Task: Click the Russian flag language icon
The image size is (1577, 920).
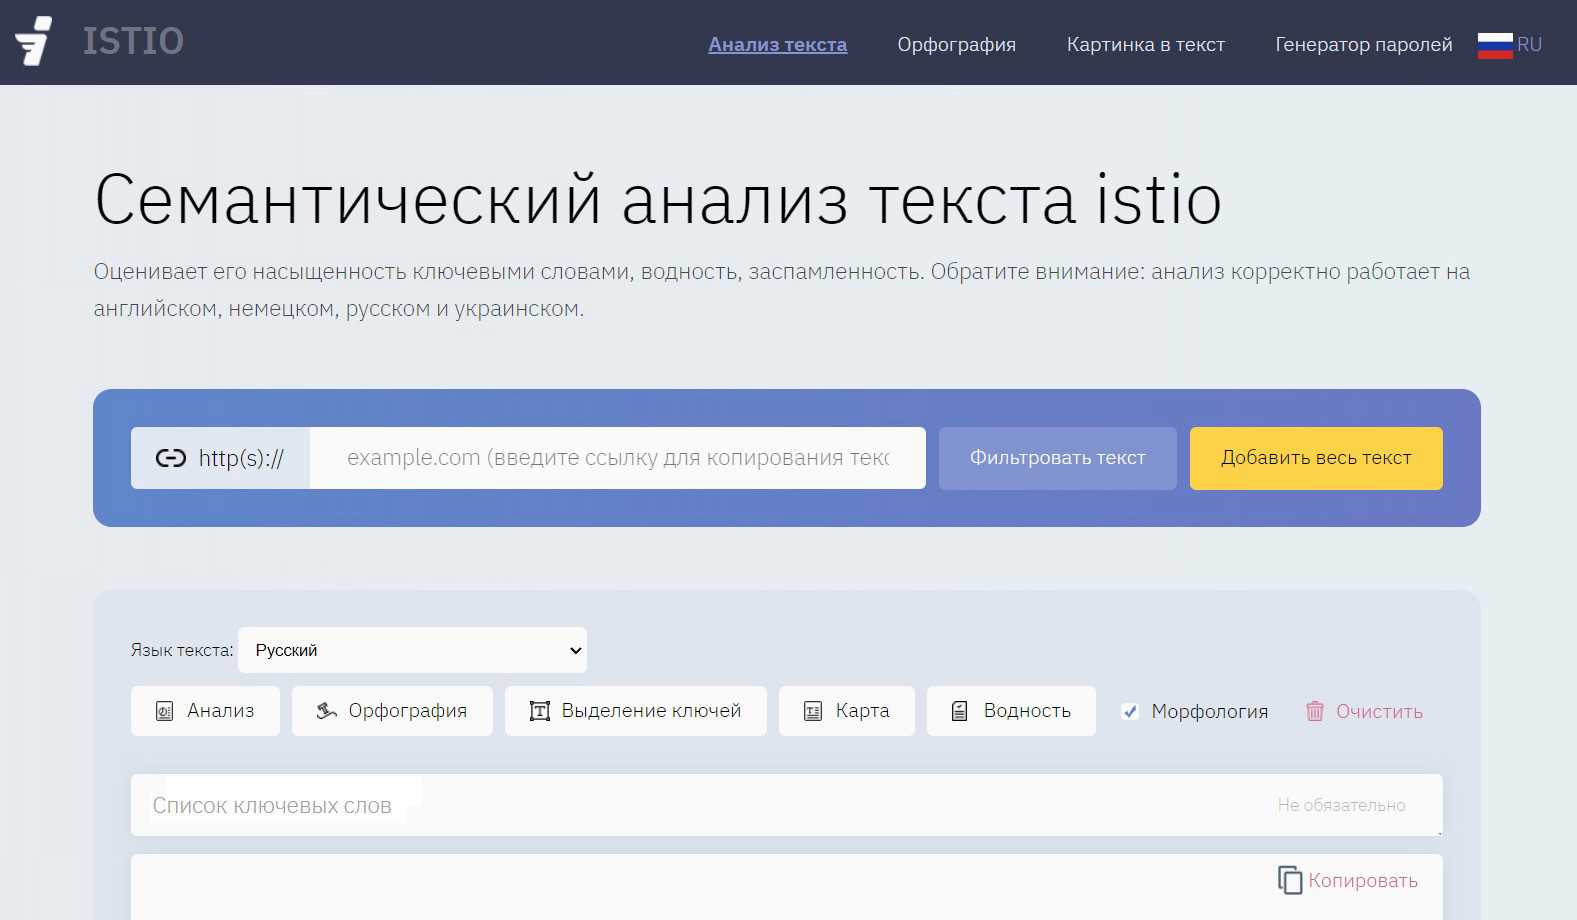Action: (x=1495, y=45)
